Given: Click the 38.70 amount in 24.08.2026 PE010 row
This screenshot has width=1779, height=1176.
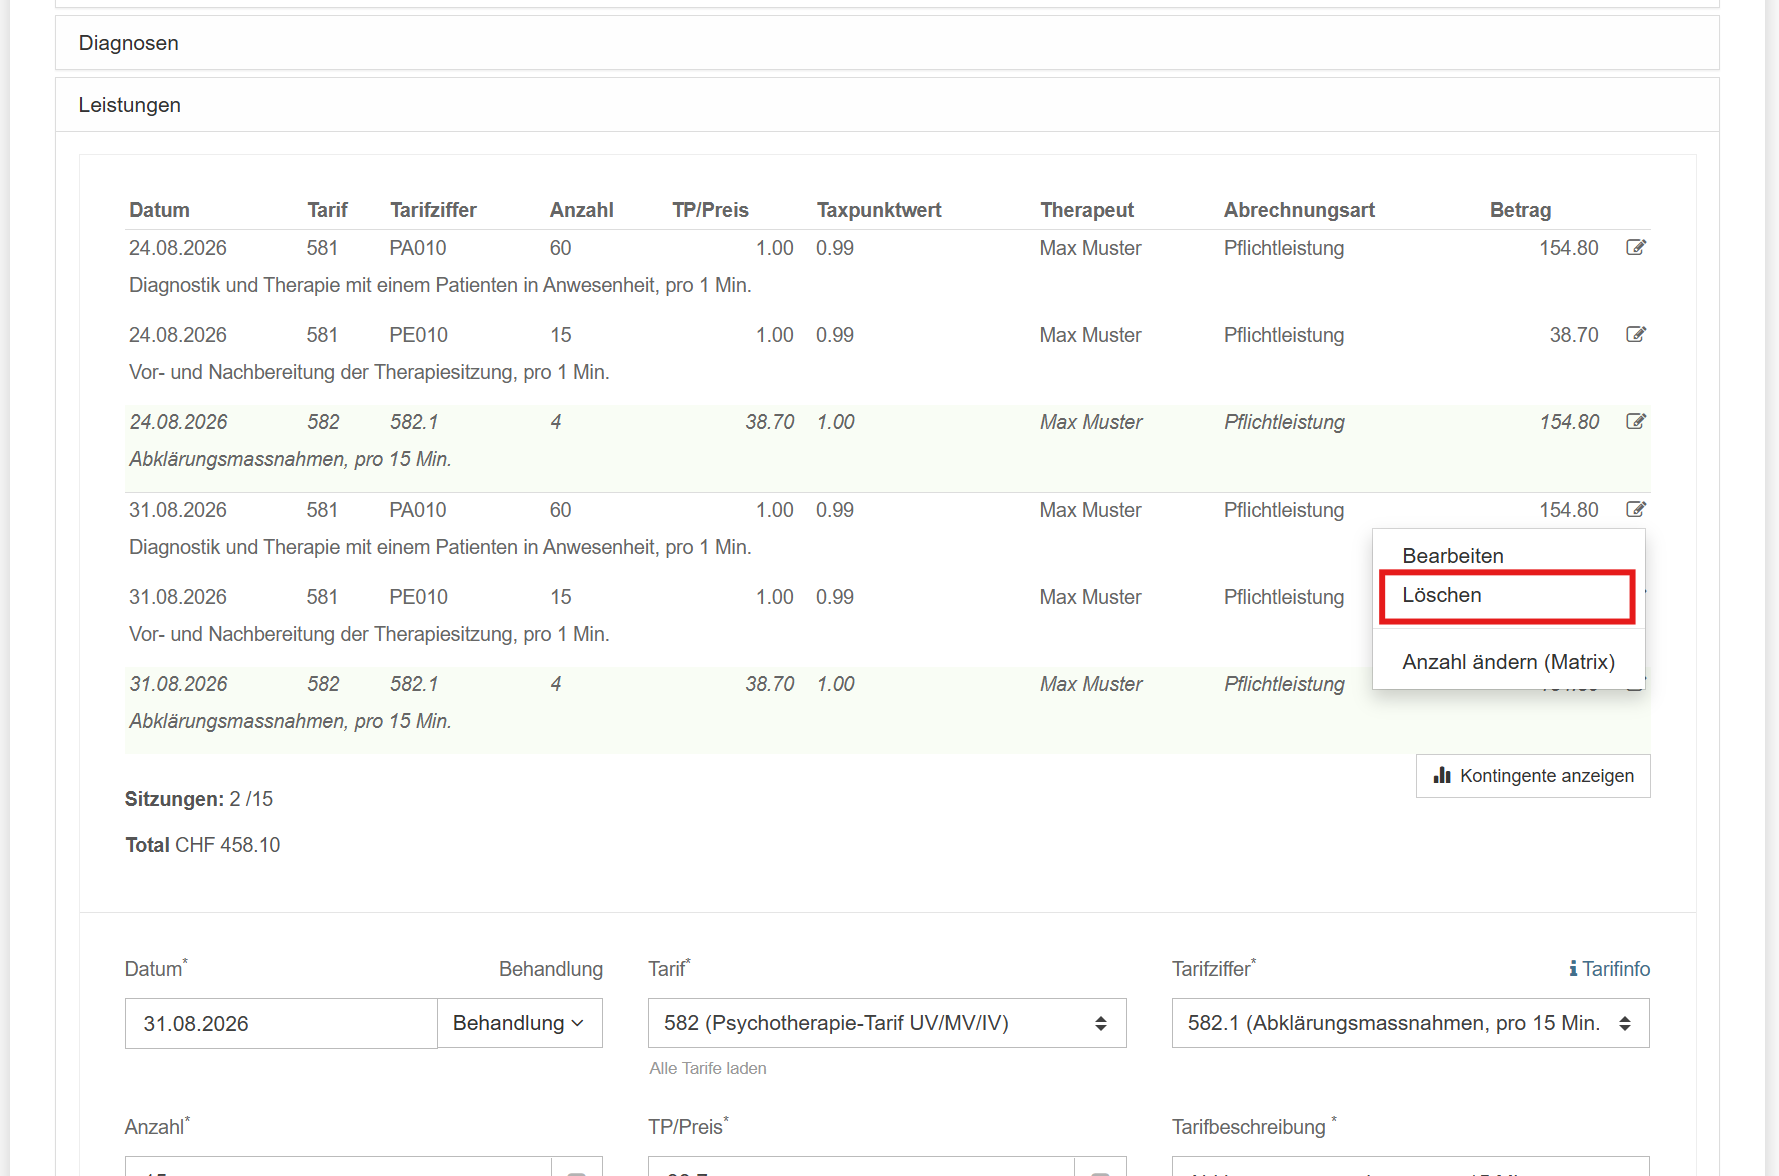Looking at the screenshot, I should 1574,335.
